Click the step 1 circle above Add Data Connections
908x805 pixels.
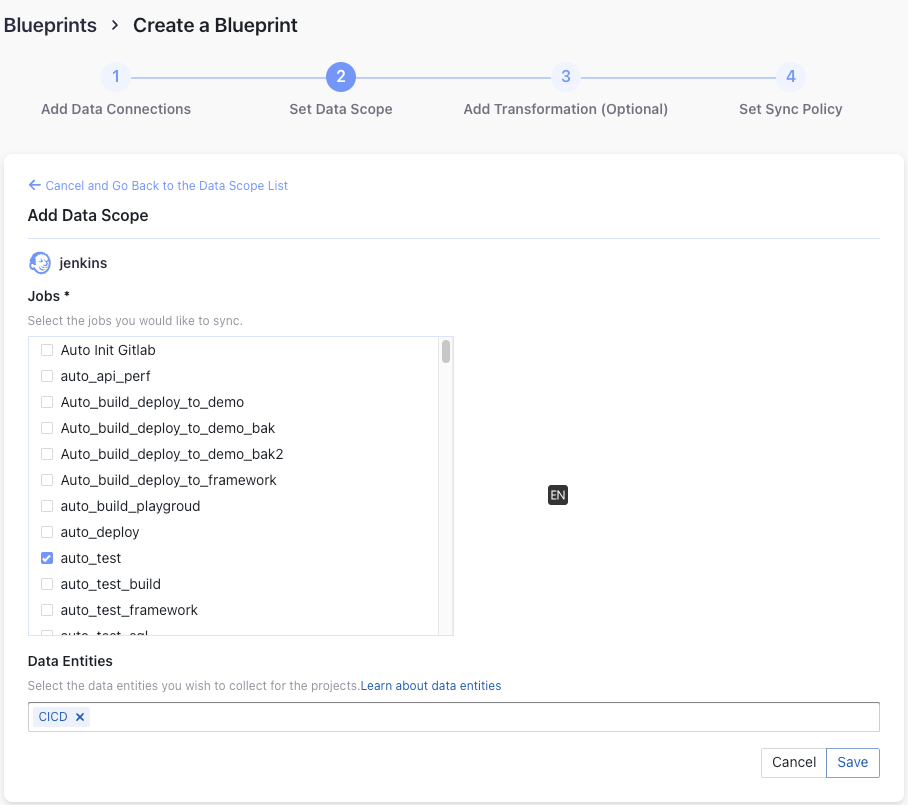point(115,76)
